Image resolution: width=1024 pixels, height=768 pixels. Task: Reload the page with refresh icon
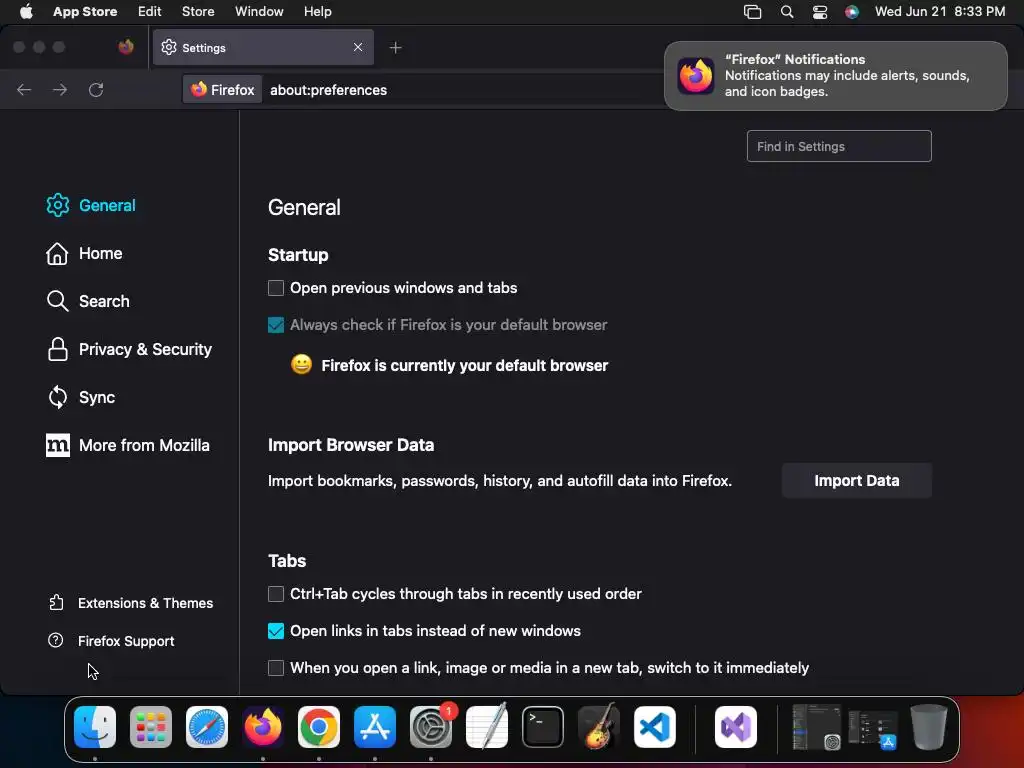pyautogui.click(x=96, y=89)
